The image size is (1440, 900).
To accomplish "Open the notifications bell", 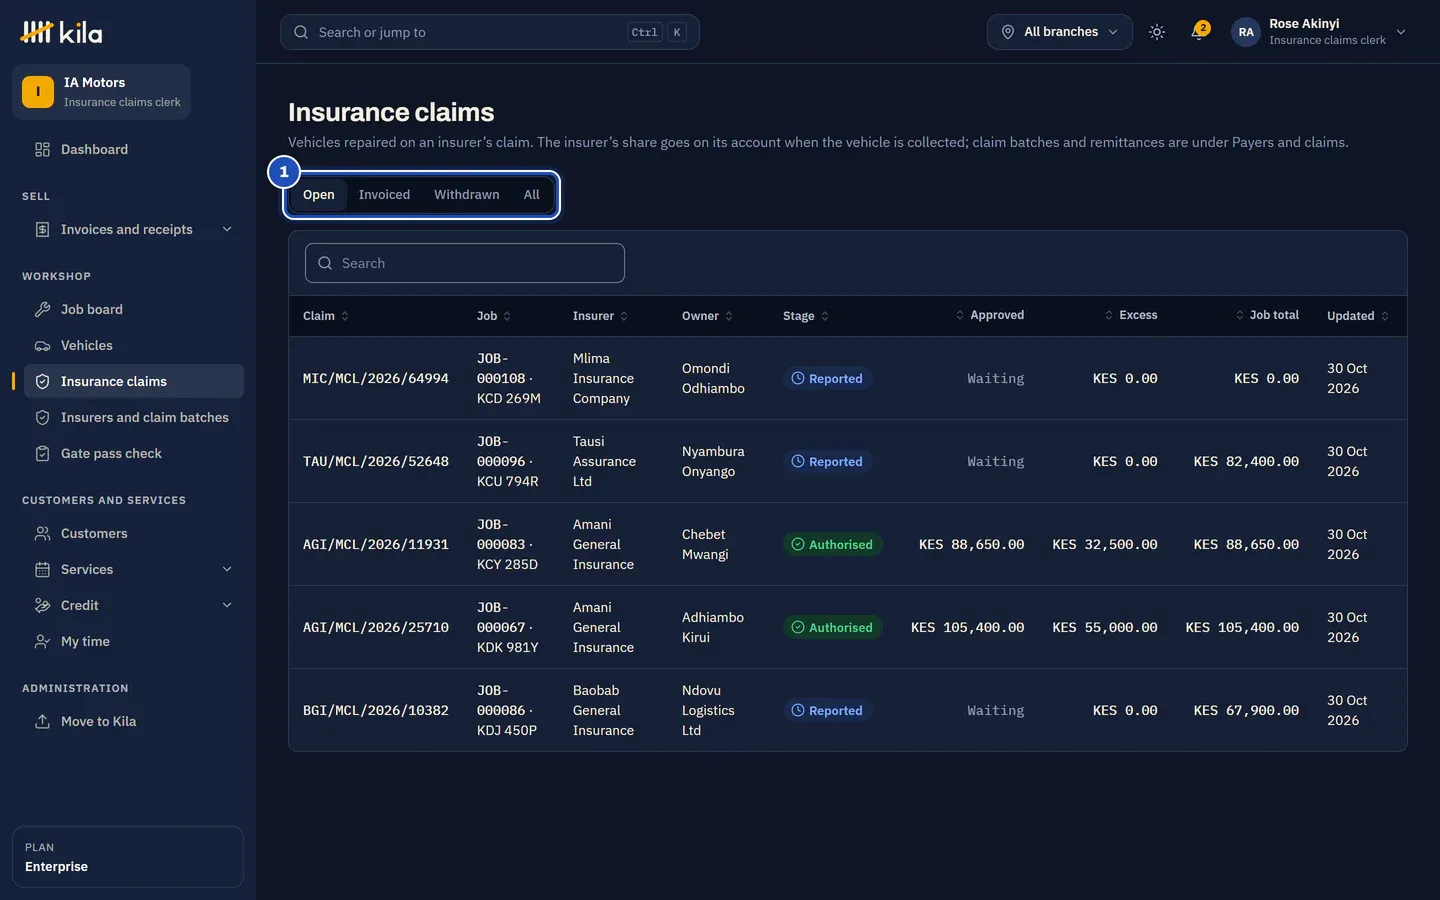I will coord(1199,32).
